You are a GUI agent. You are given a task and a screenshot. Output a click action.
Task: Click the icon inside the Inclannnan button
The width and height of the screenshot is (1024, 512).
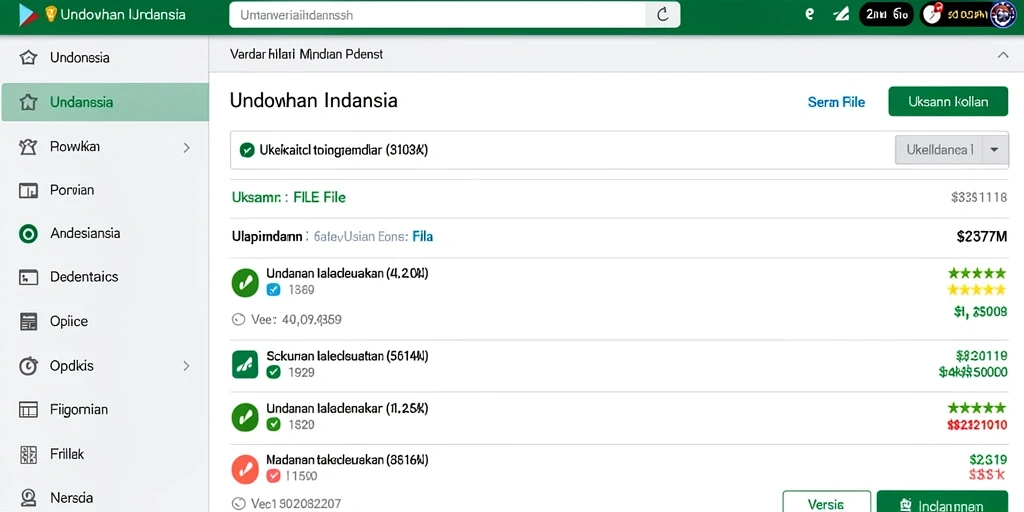pyautogui.click(x=906, y=505)
